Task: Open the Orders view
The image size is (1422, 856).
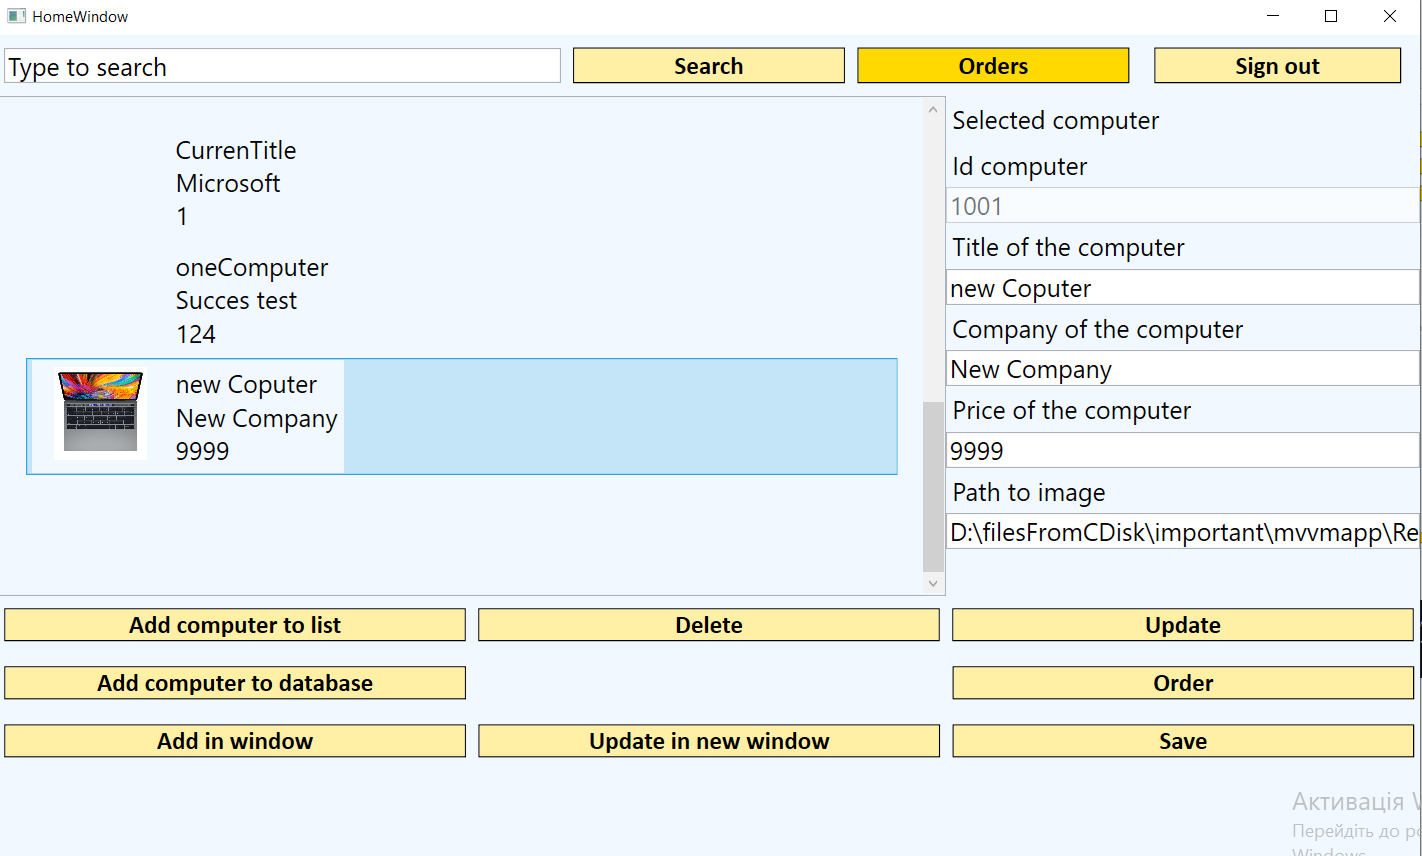Action: [993, 66]
